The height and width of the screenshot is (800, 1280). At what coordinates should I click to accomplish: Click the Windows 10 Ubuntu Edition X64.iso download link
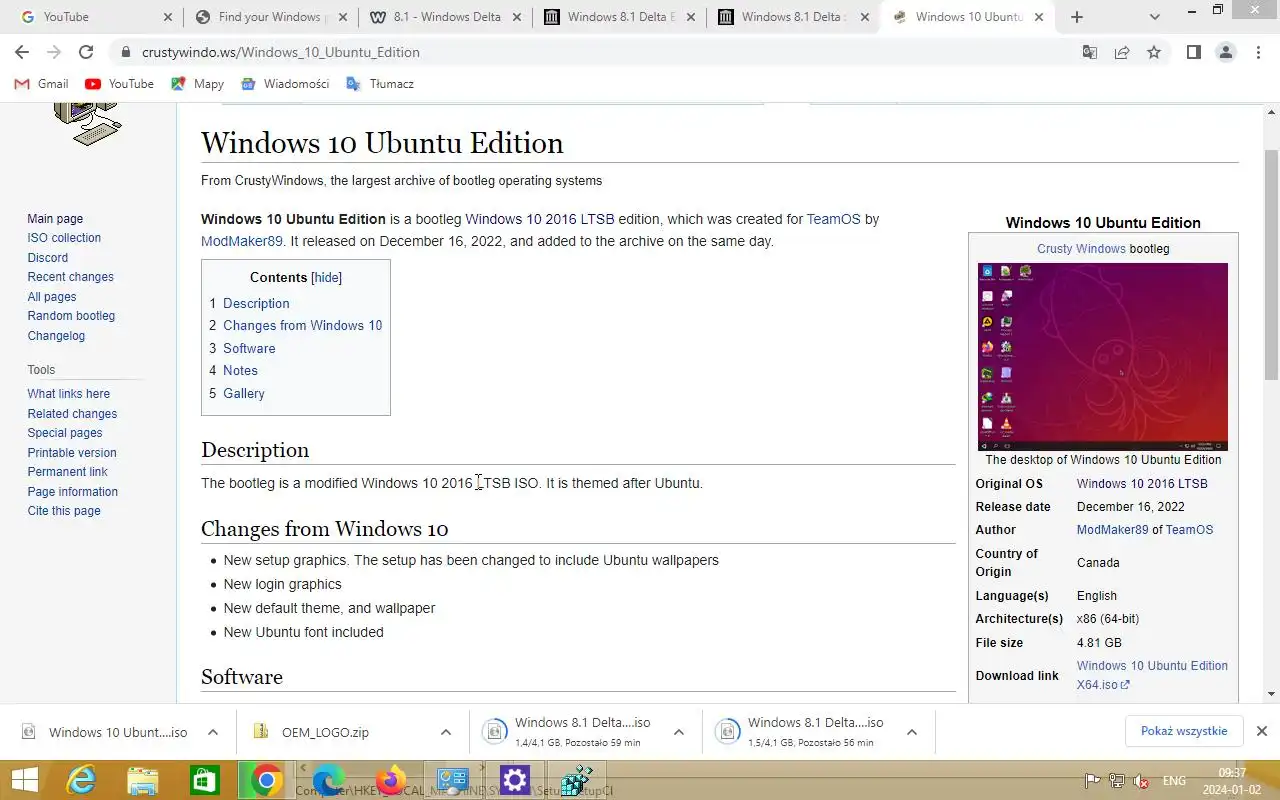(x=1152, y=675)
